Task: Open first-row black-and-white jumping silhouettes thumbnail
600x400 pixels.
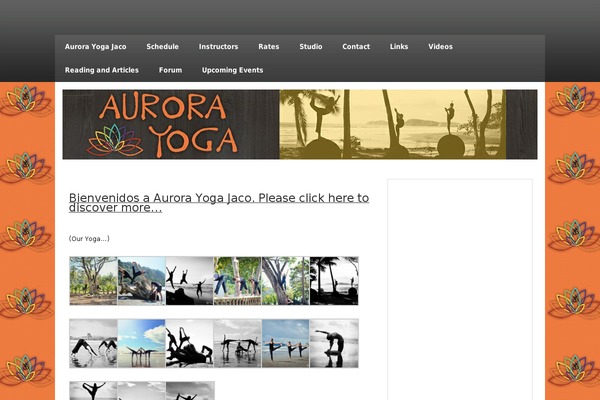Action: point(189,281)
